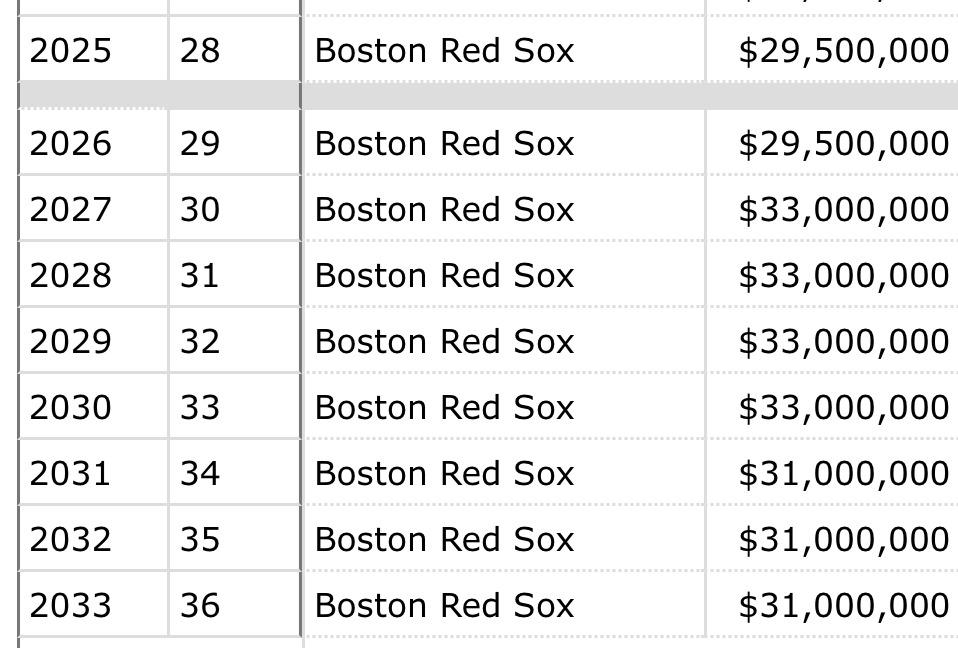Select $31,000,000 salary for 2033
The image size is (958, 648).
coord(843,606)
